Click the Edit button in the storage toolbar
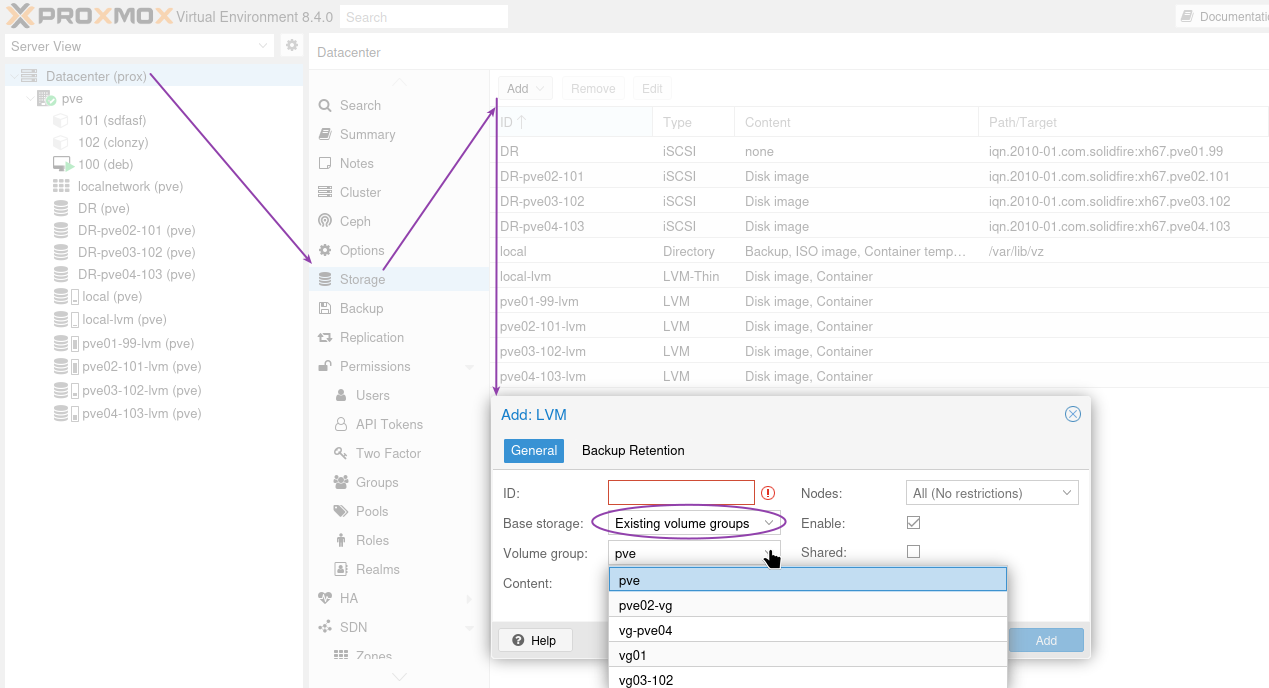This screenshot has height=688, width=1269. 652,88
